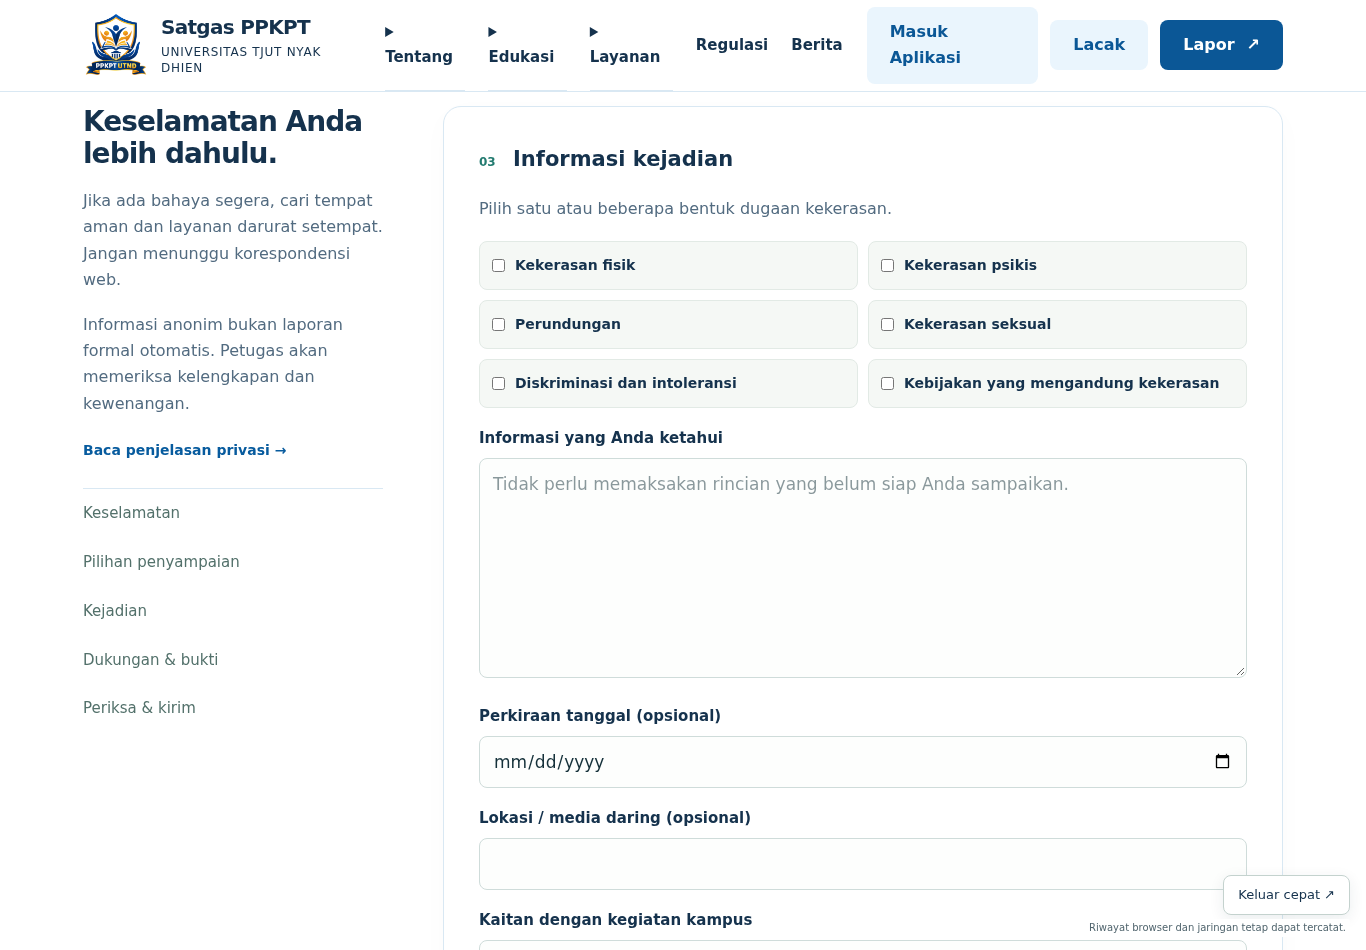Viewport: 1366px width, 950px height.
Task: Select the Kekerasan seksual checkbox
Action: click(x=887, y=325)
